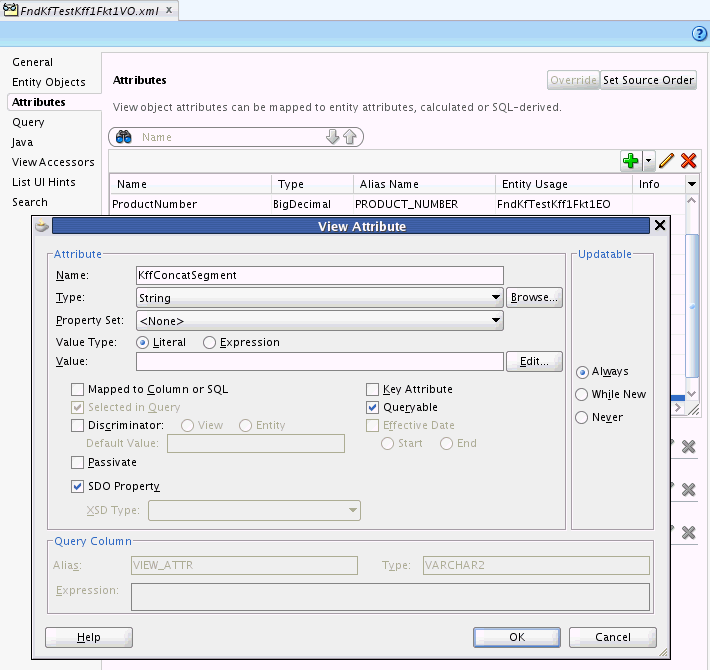
Task: Select the Literal value type radio
Action: (142, 343)
